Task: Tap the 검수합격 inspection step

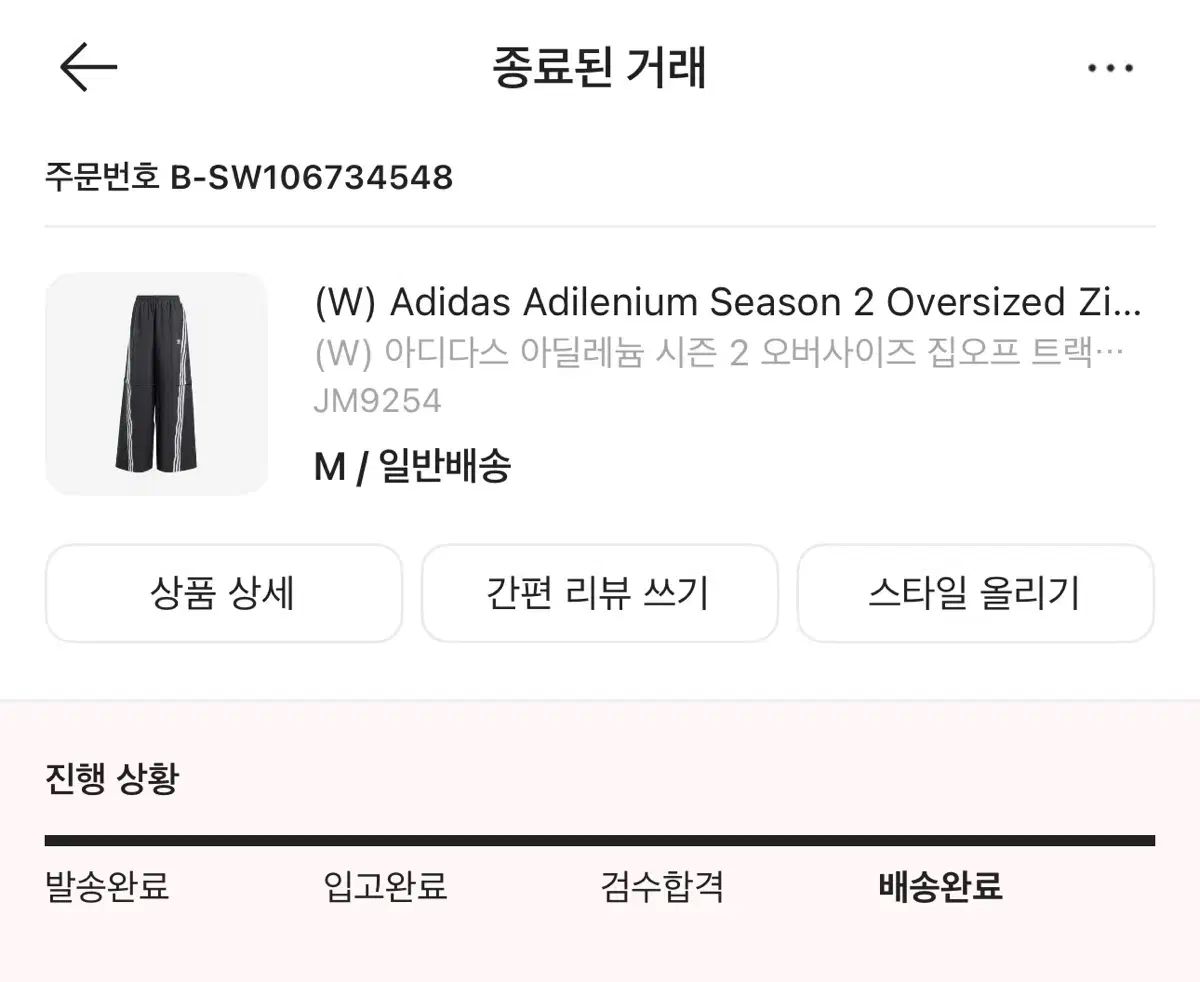Action: 662,886
